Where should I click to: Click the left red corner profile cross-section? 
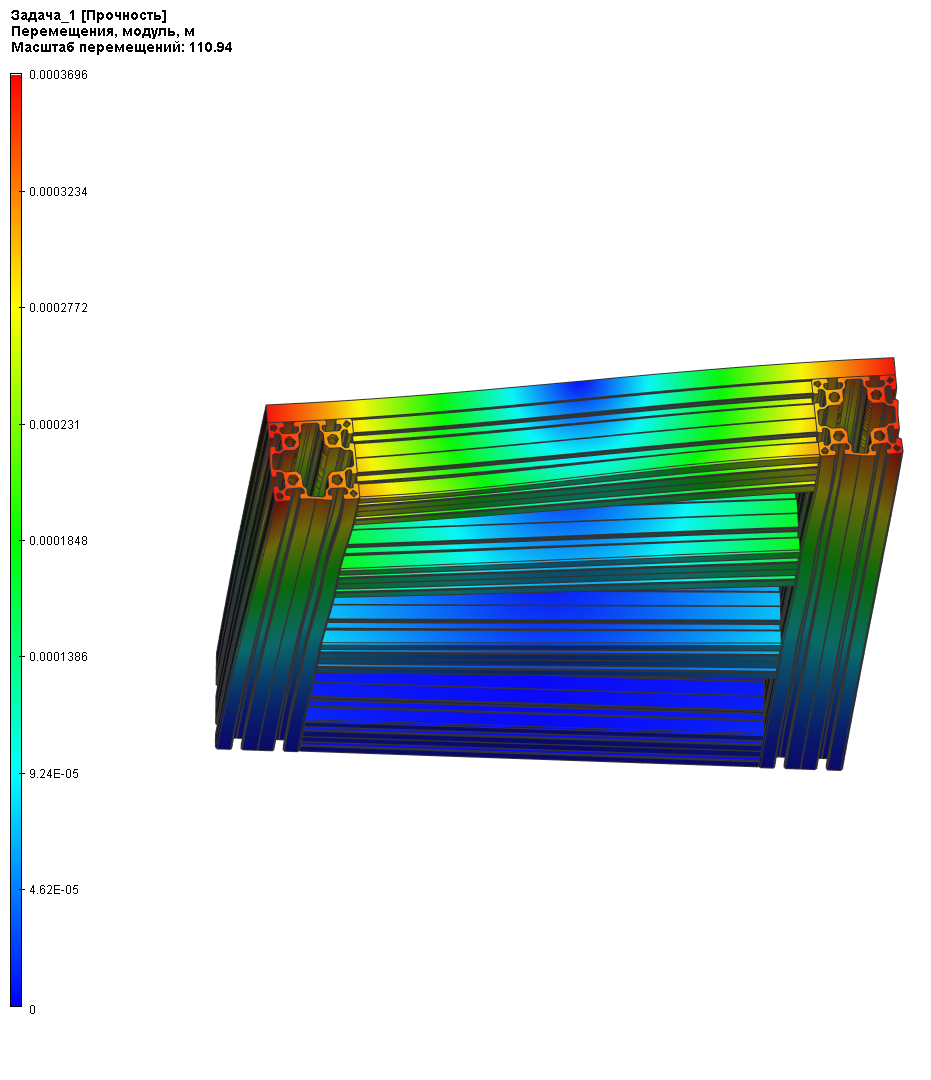[x=314, y=459]
